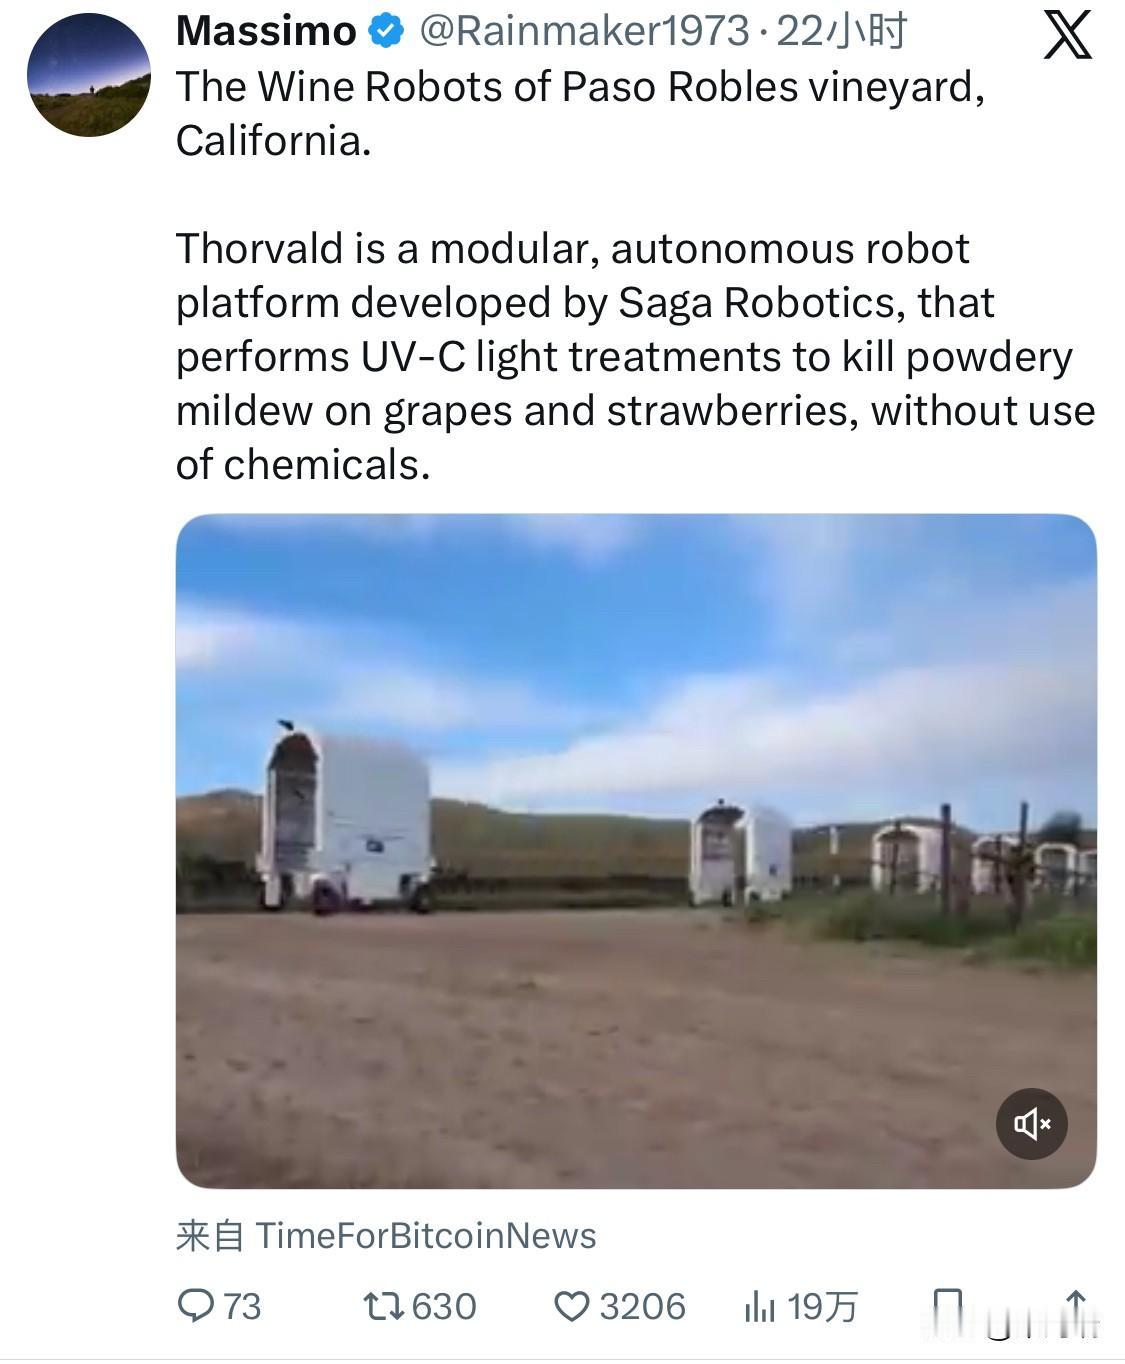This screenshot has width=1125, height=1364.
Task: Open Massimo's profile avatar picture
Action: (89, 75)
